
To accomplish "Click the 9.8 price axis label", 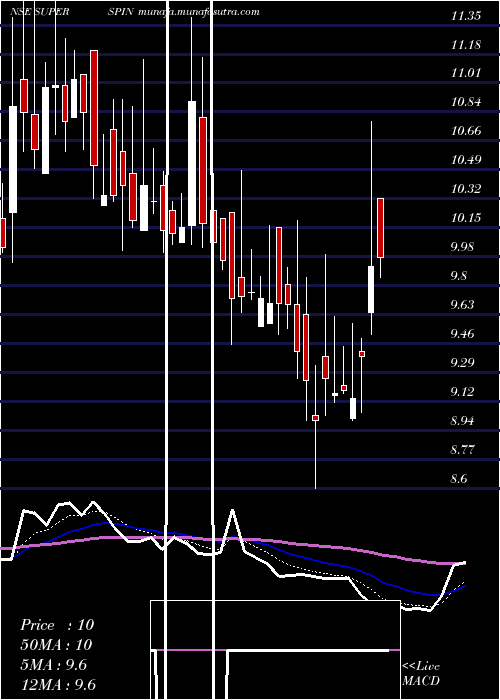I will click(460, 275).
